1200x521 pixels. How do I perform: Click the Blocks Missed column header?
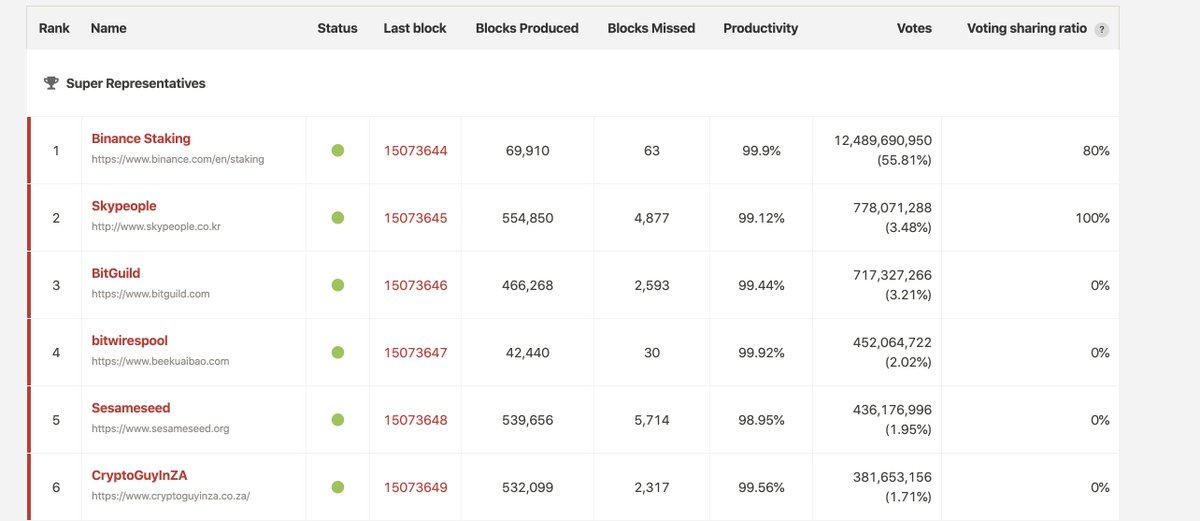(x=651, y=28)
